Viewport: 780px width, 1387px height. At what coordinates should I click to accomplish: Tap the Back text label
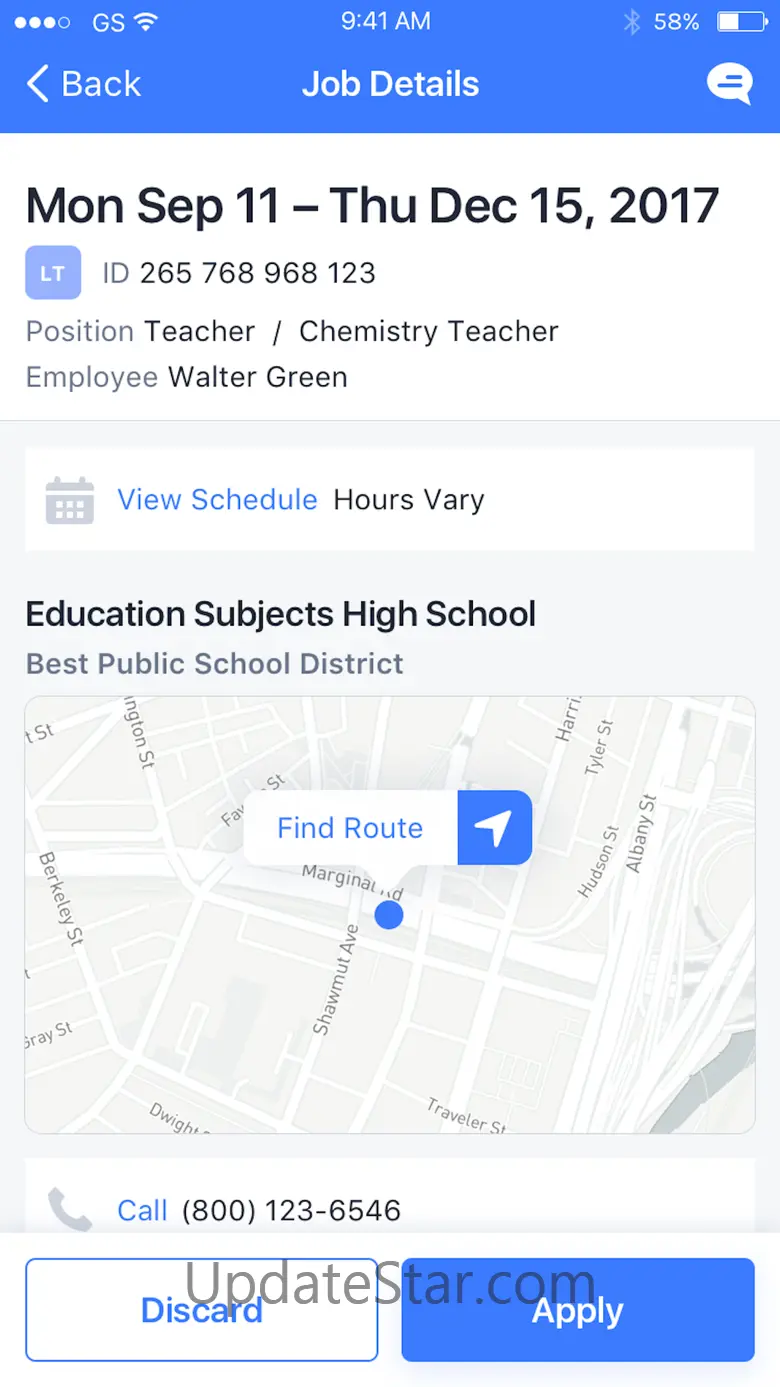coord(101,84)
